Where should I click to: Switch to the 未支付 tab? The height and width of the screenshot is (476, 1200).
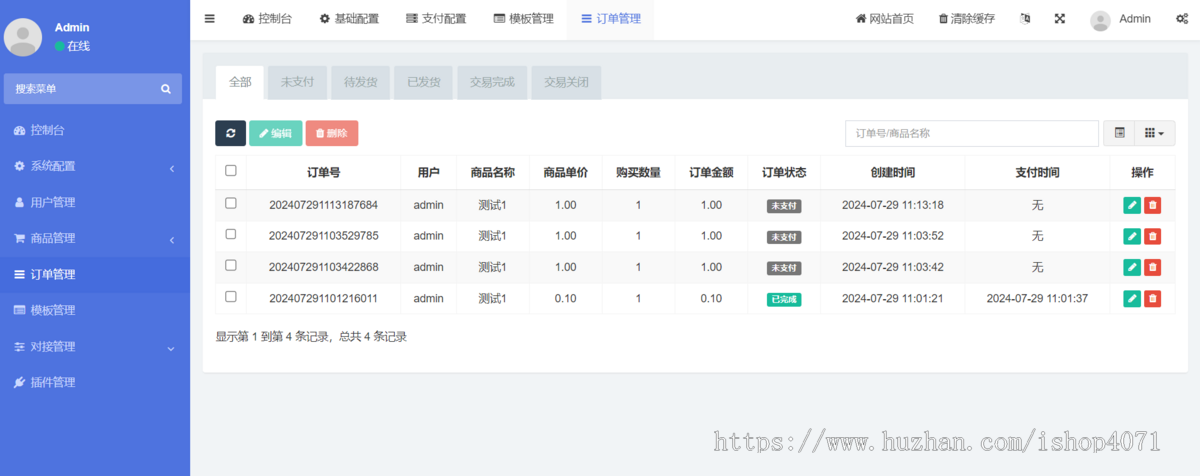(297, 82)
